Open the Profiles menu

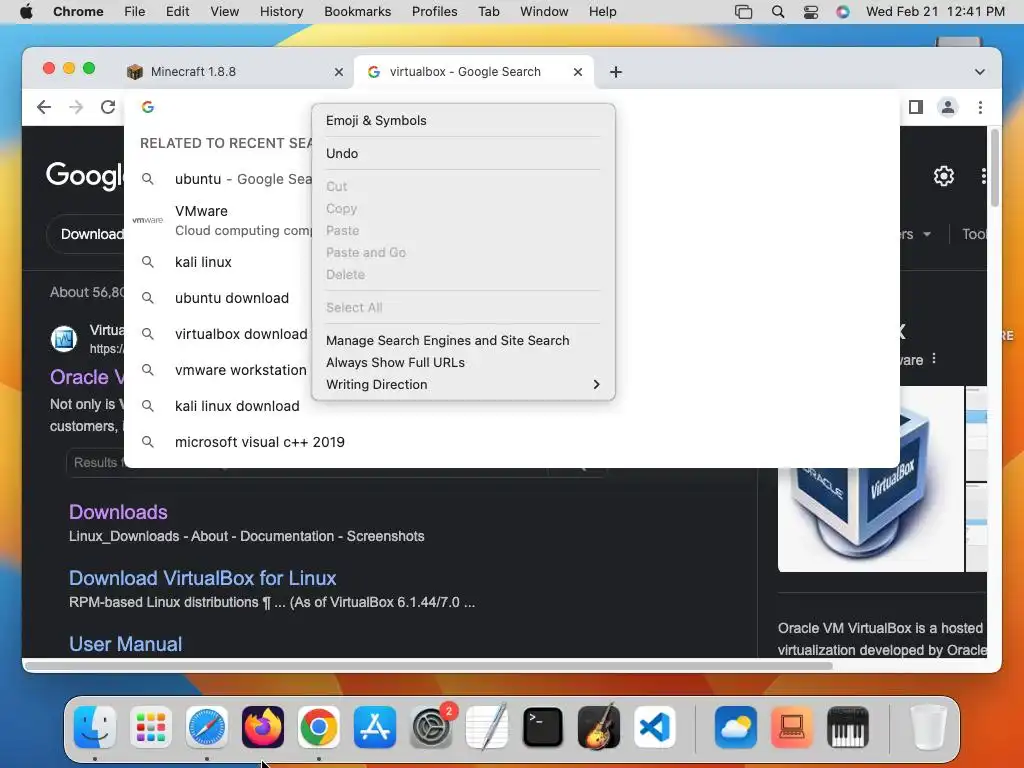coord(434,12)
